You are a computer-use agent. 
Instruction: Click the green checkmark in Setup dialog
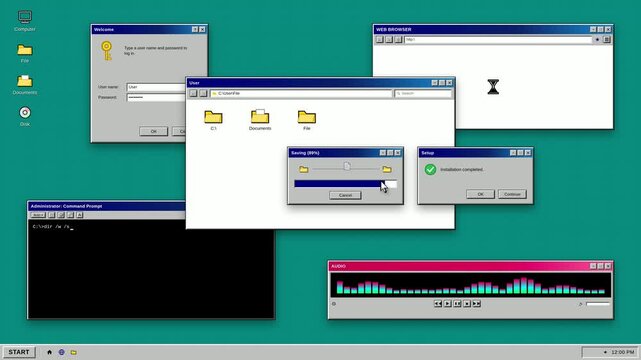[x=430, y=169]
